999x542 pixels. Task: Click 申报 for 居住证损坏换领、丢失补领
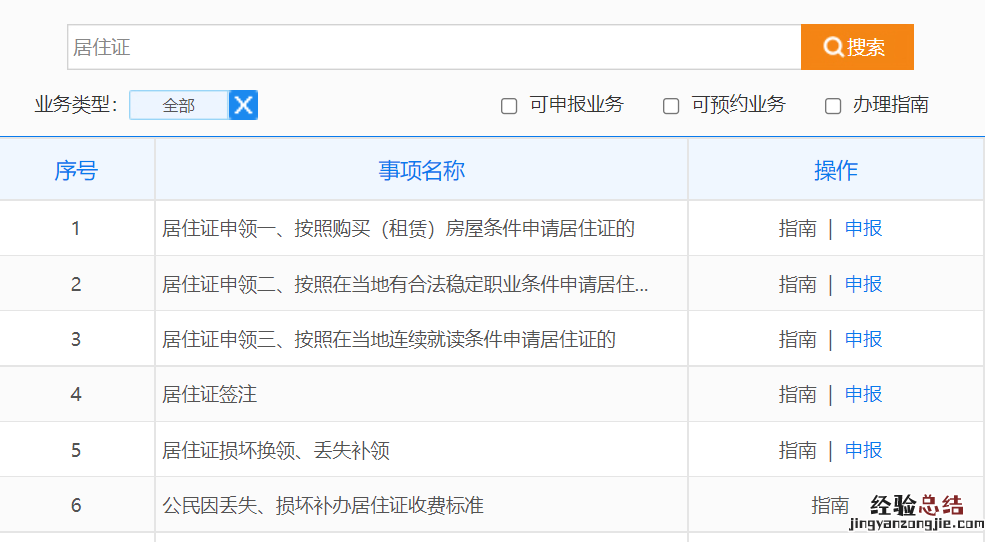[863, 450]
